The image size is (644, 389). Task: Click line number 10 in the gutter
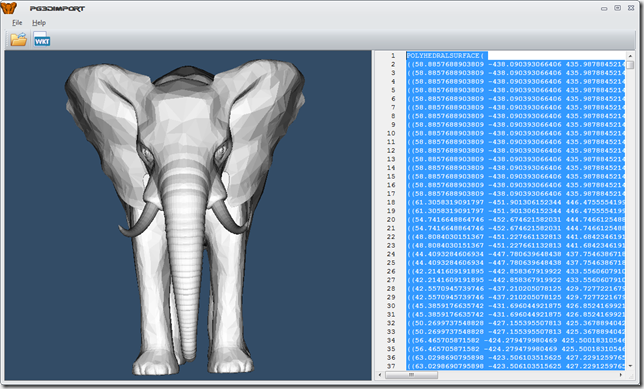(391, 133)
